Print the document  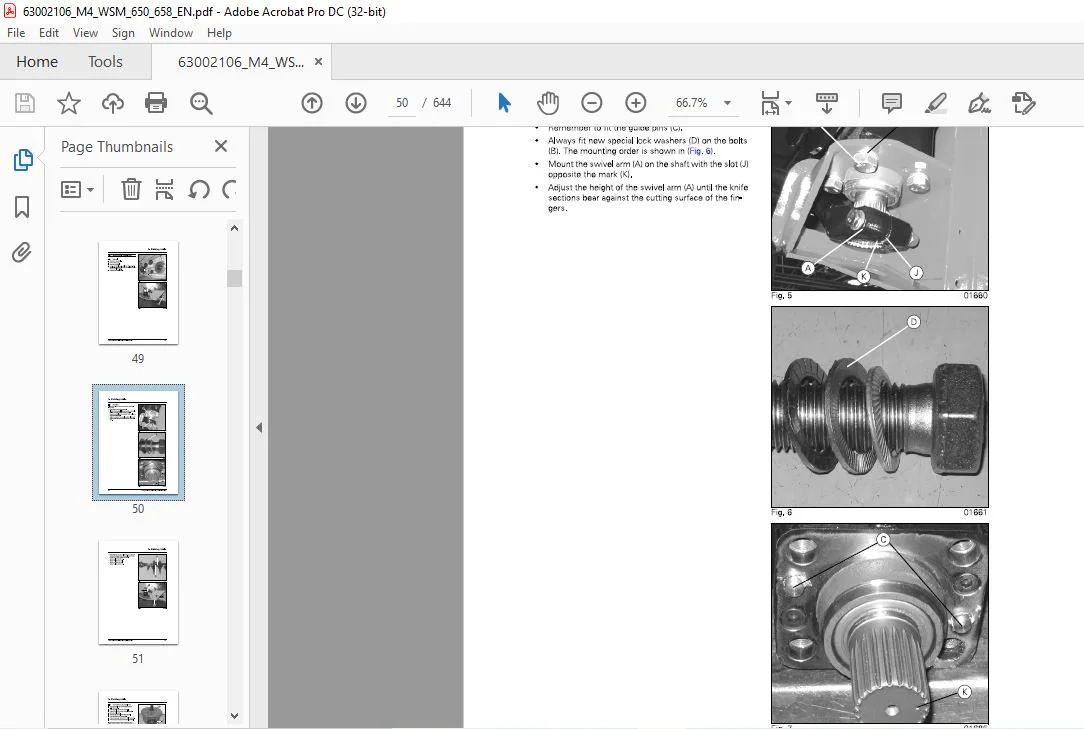click(x=156, y=103)
